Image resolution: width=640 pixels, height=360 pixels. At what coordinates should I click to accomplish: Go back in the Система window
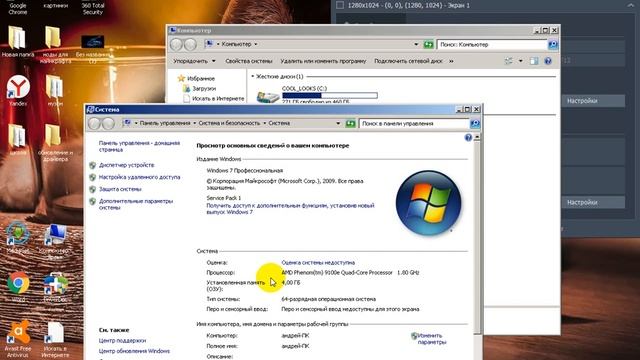[x=95, y=123]
